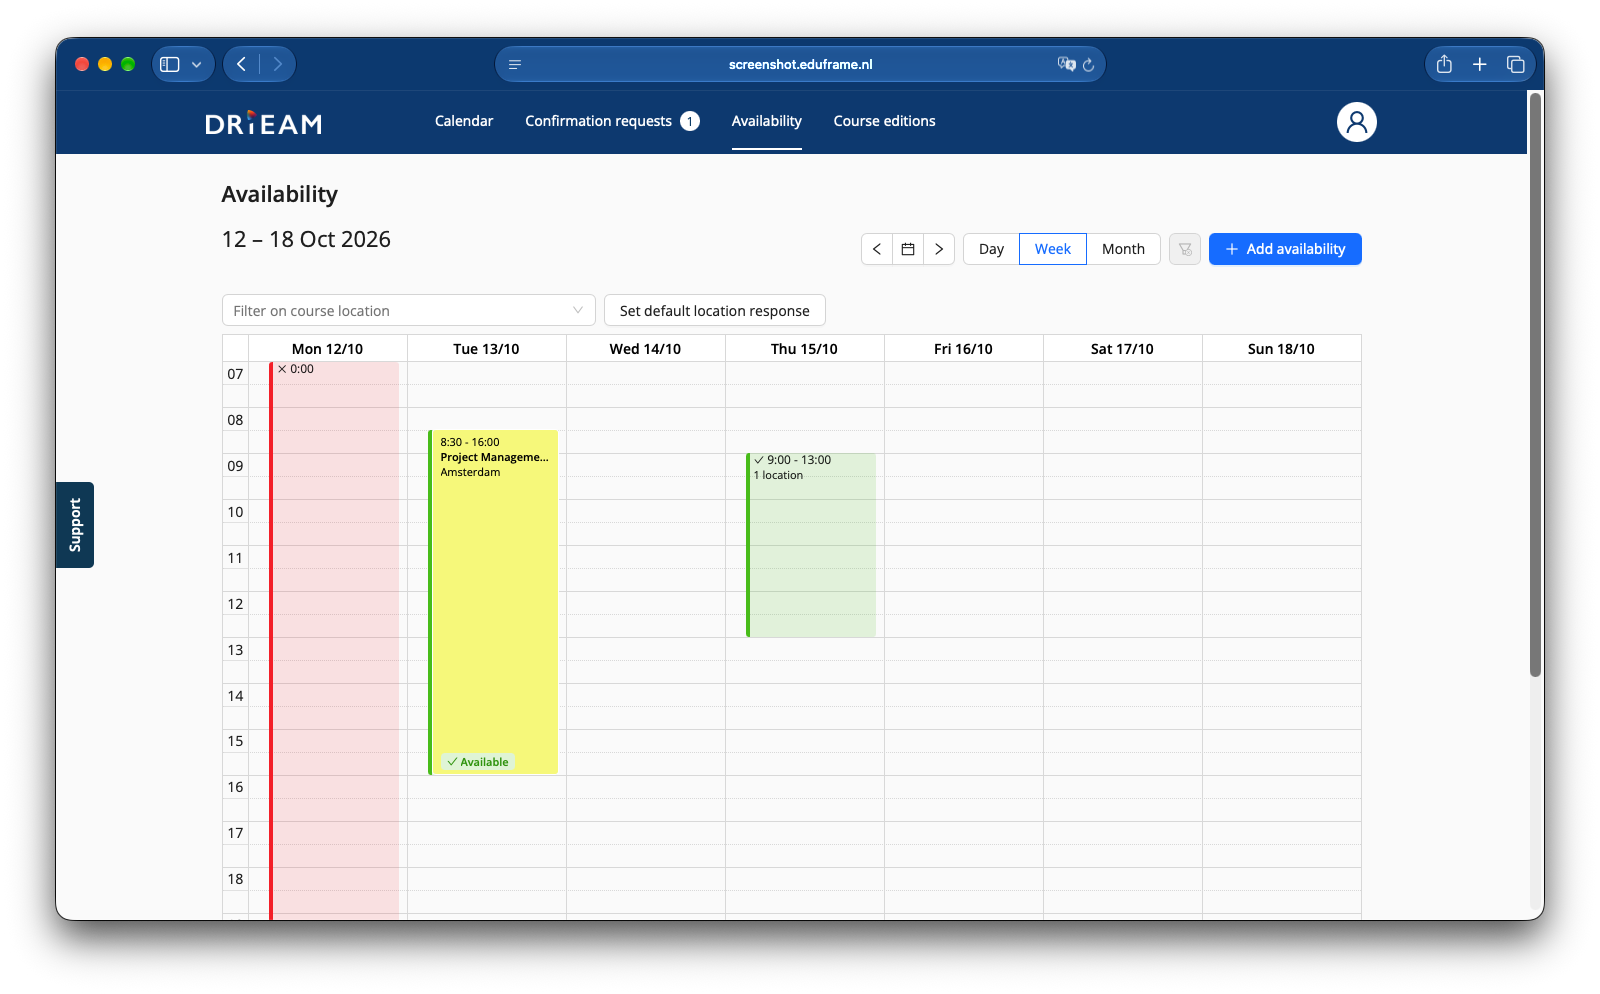Open Monday's unavailable 0:00 block
Screen dimensions: 1600x994
(334, 640)
